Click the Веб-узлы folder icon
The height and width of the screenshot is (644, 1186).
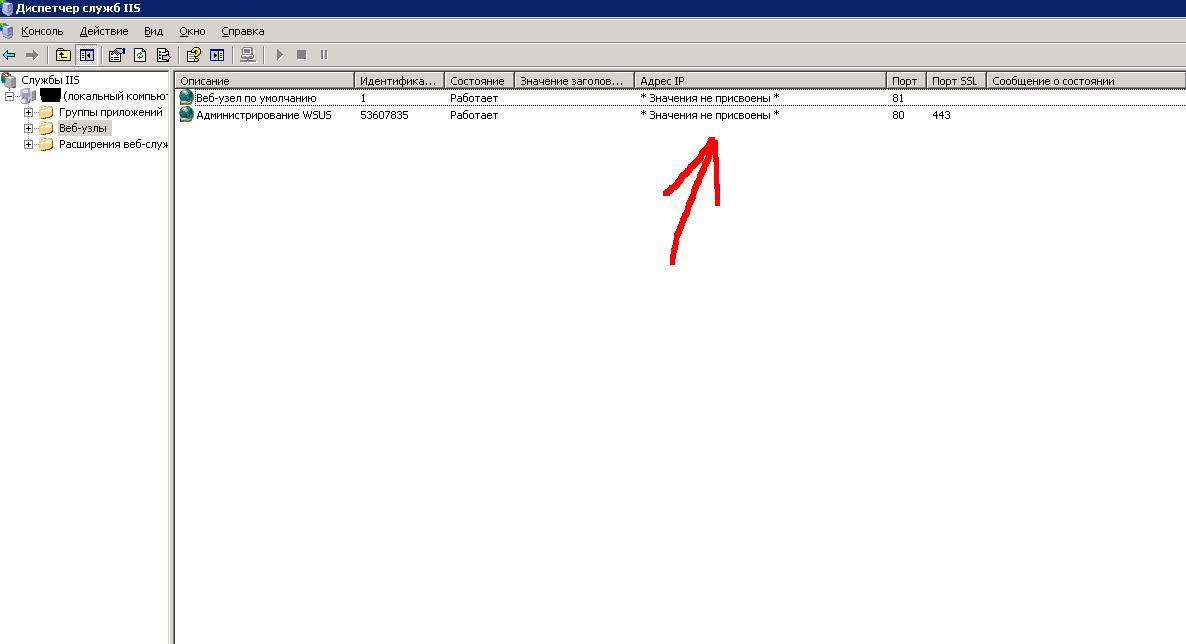(x=46, y=128)
